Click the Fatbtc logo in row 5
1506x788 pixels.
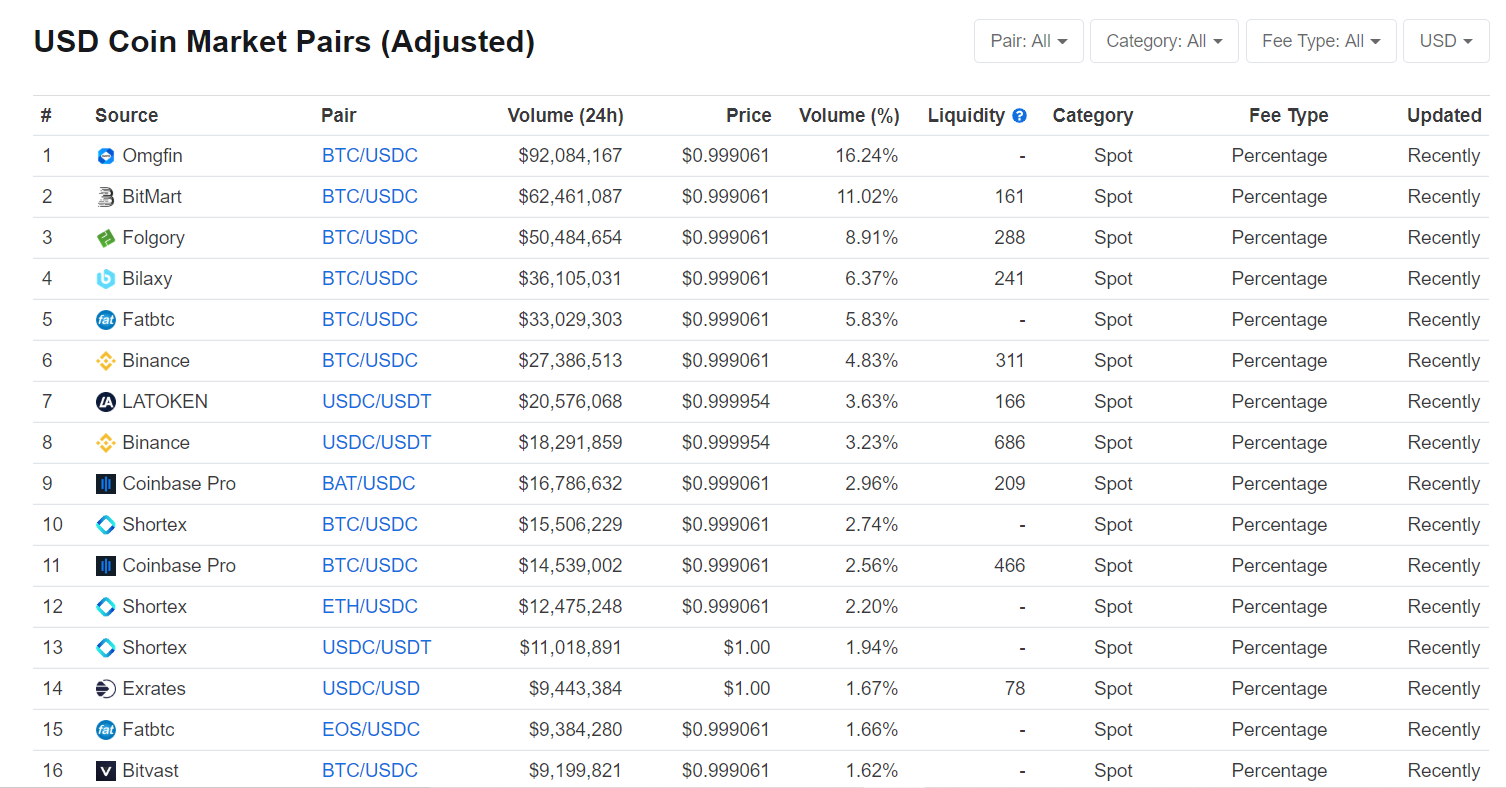click(x=106, y=320)
